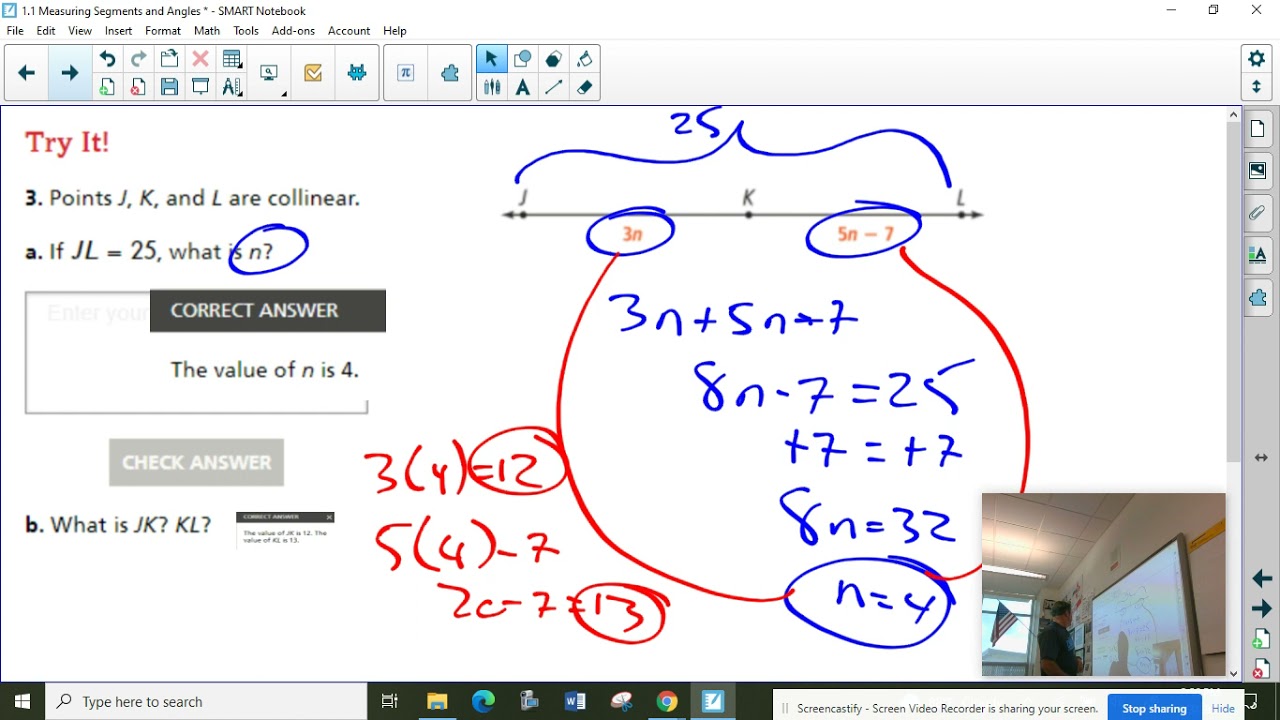
Task: Open the Add-ons puzzle tab in sidebar
Action: 1258,298
